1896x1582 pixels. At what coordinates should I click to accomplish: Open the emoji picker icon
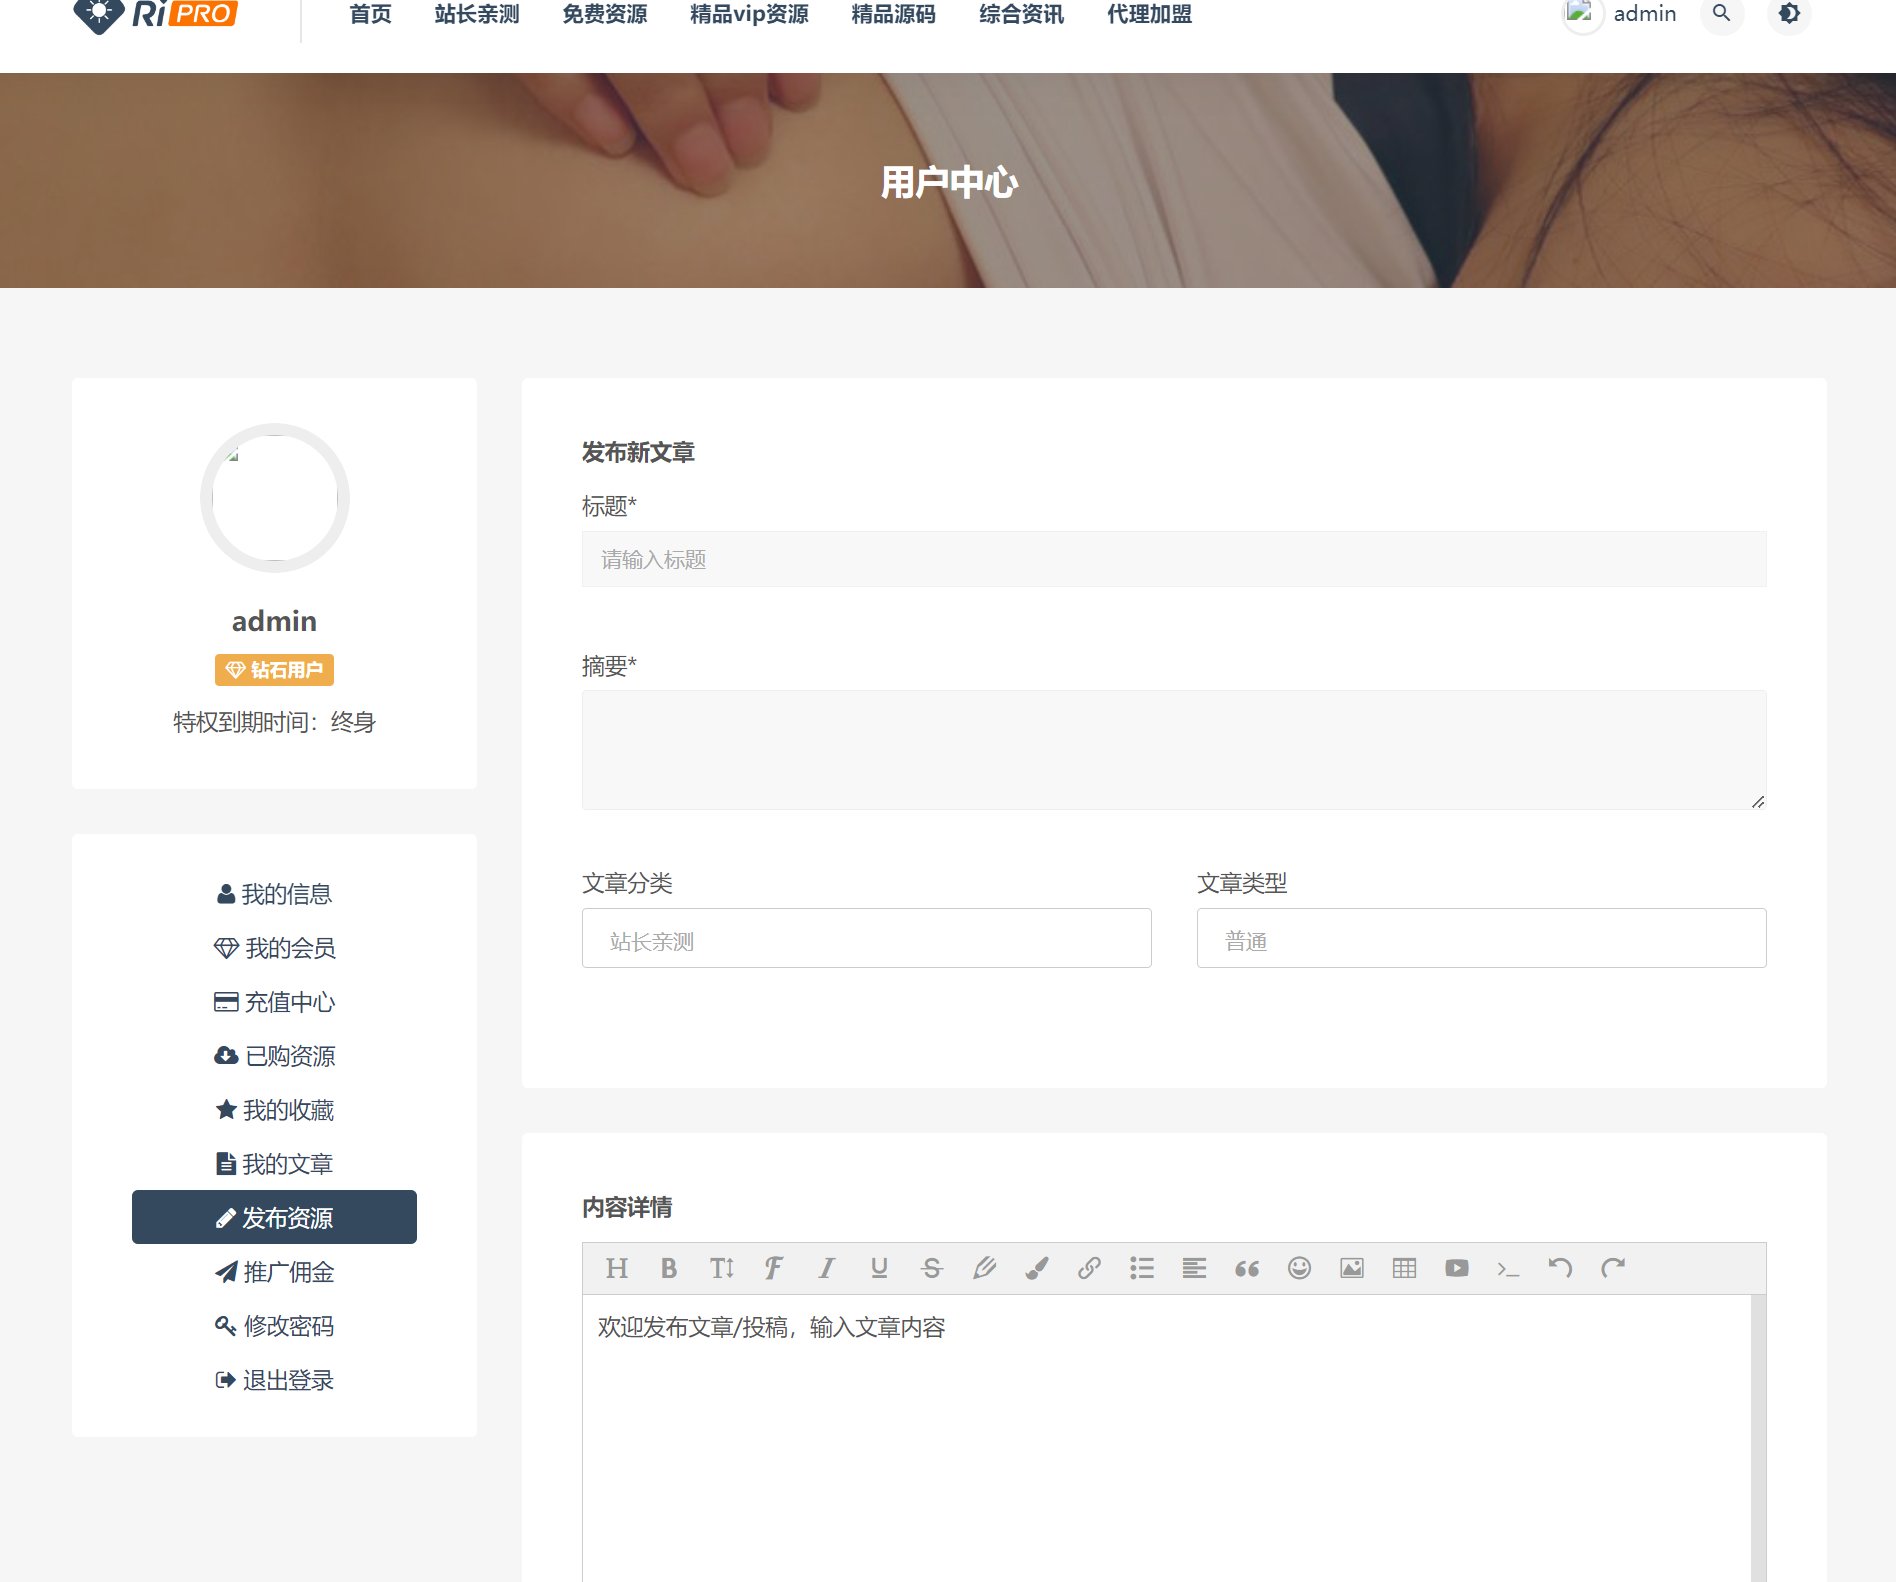click(x=1299, y=1269)
